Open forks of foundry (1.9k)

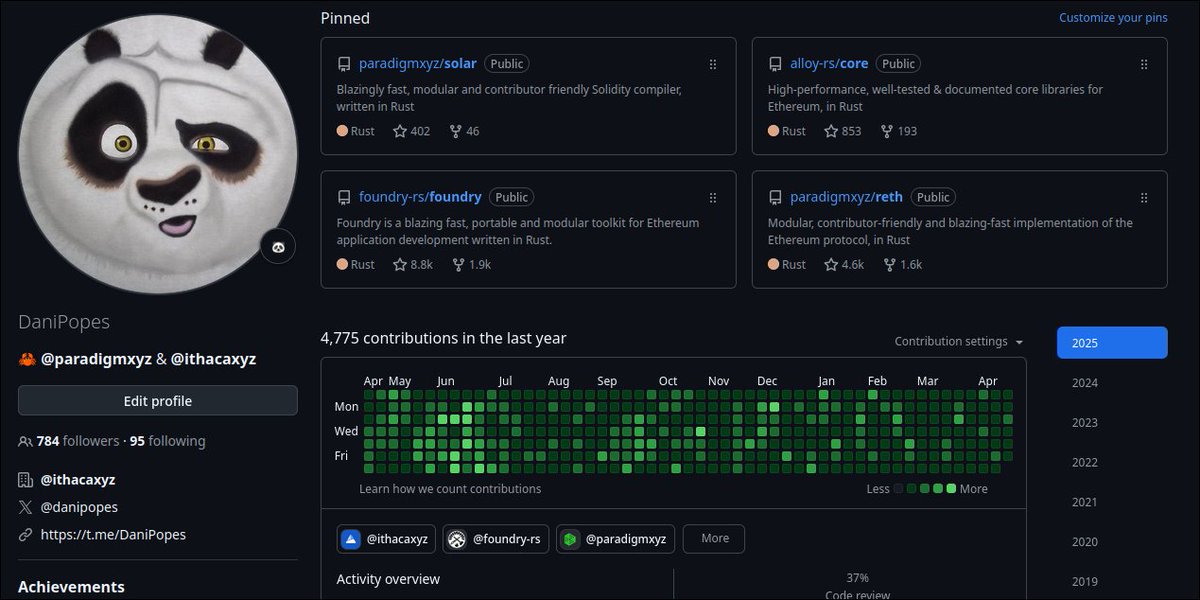(471, 265)
